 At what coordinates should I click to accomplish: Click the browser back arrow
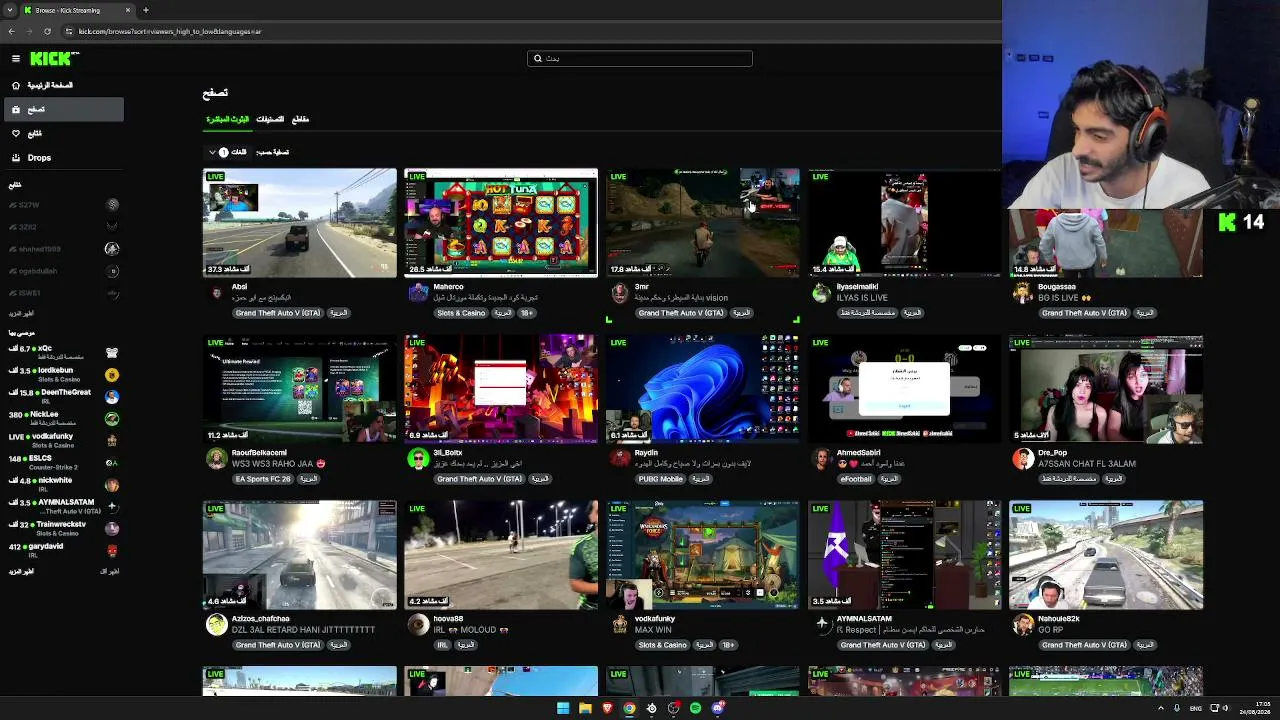pyautogui.click(x=12, y=31)
